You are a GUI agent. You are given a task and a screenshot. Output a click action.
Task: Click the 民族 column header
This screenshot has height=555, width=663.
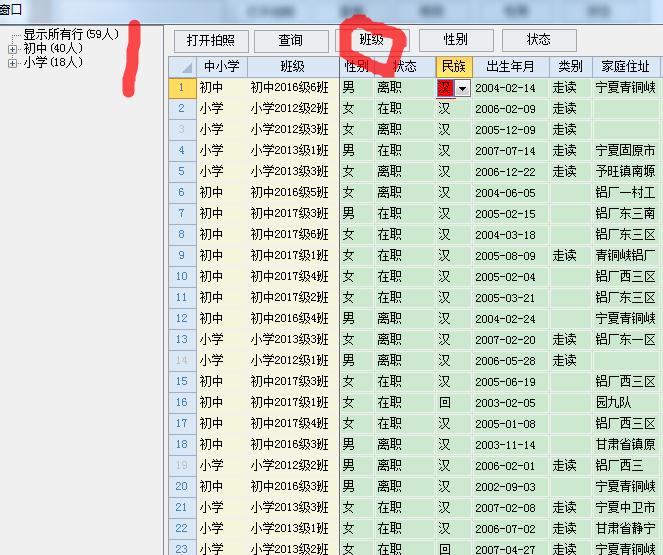click(453, 67)
